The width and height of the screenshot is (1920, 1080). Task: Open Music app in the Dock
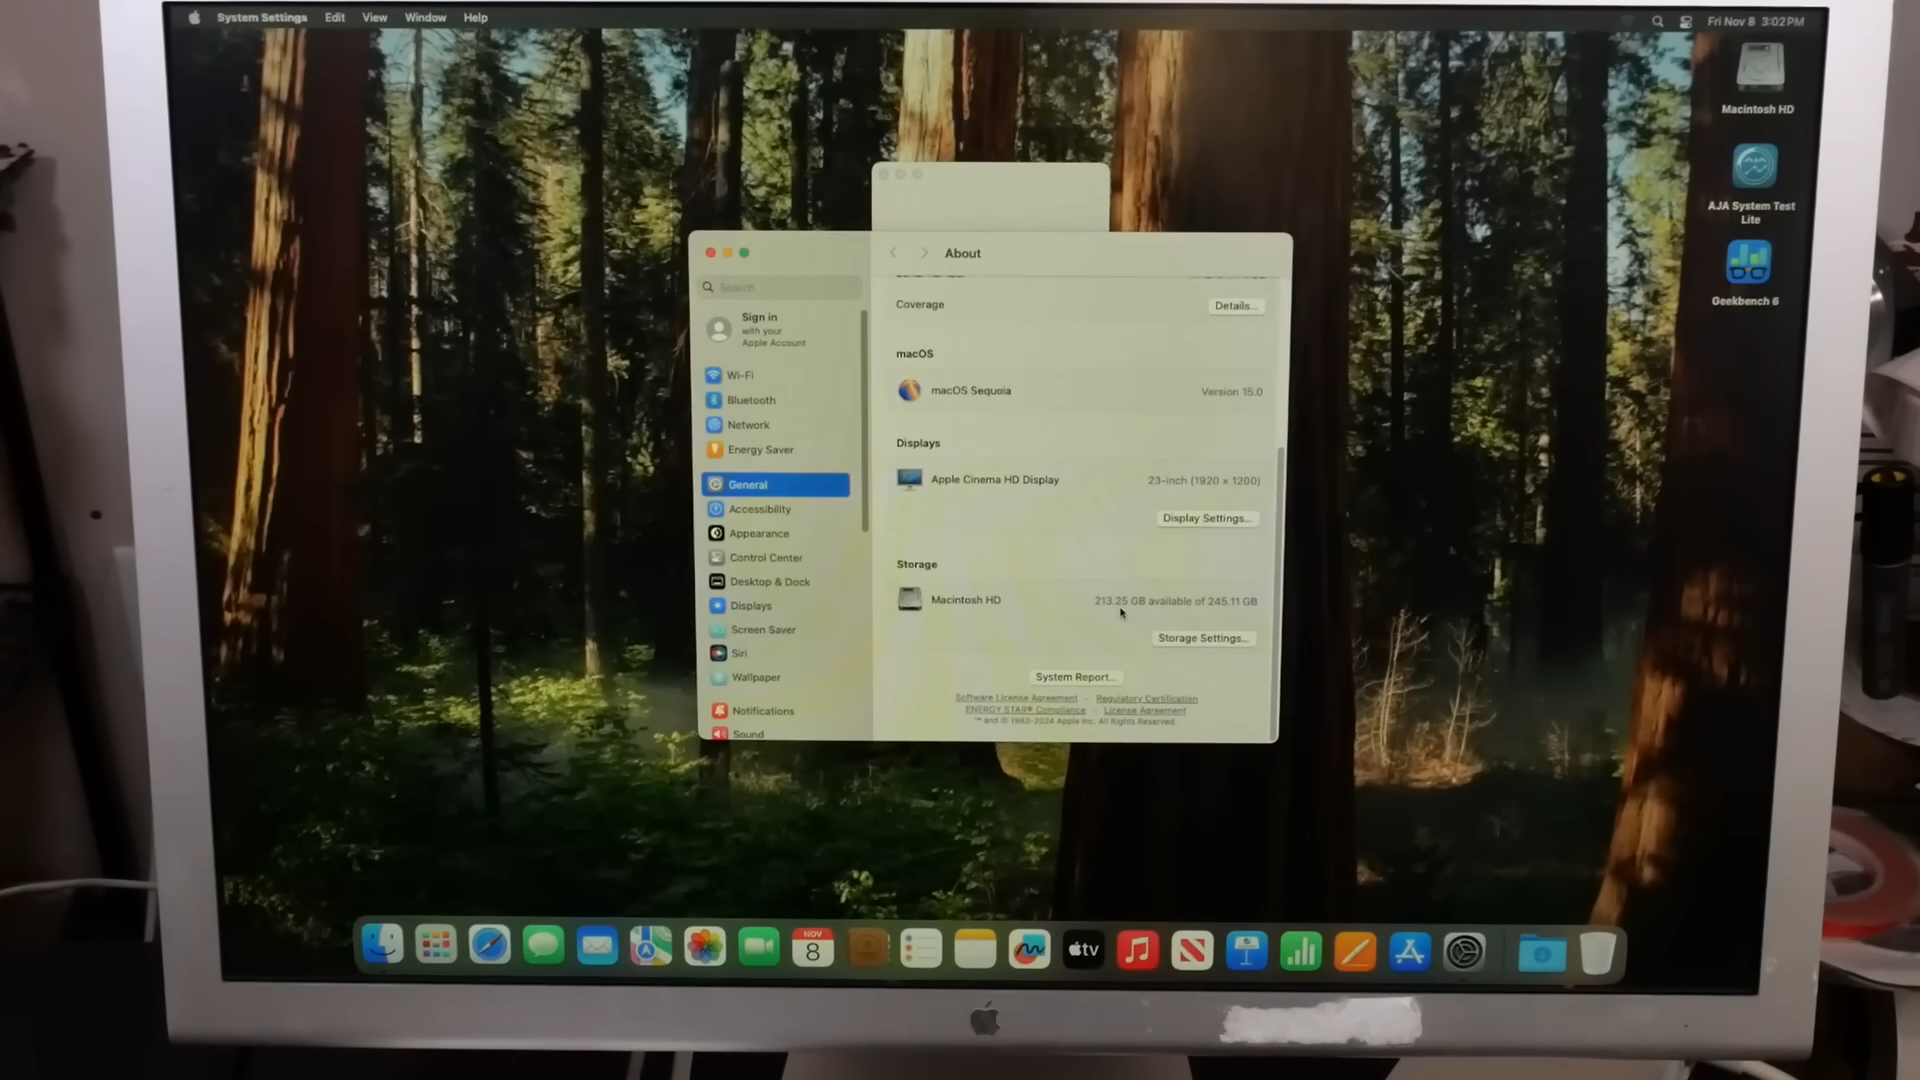(1137, 950)
